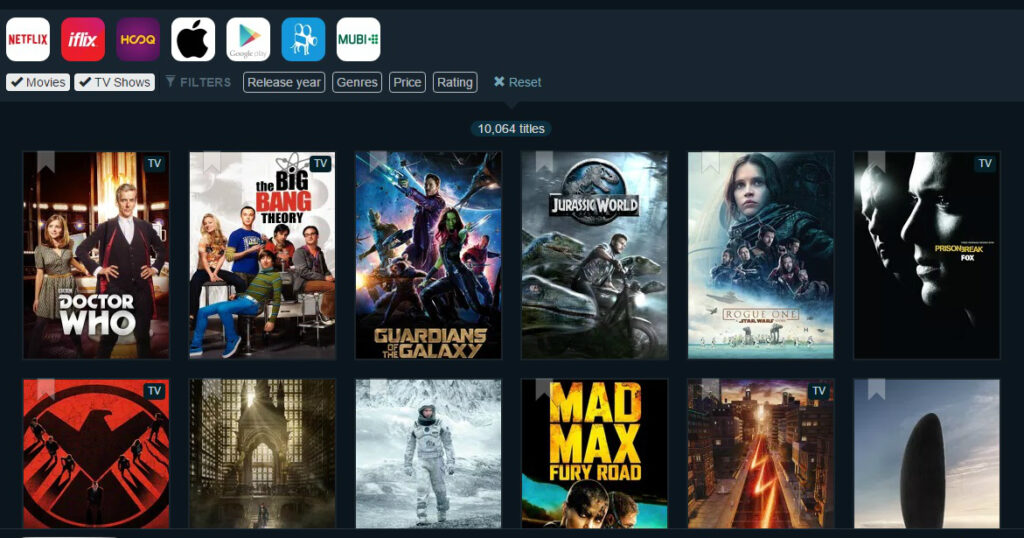Reset all filters
1024x538 pixels.
point(517,82)
